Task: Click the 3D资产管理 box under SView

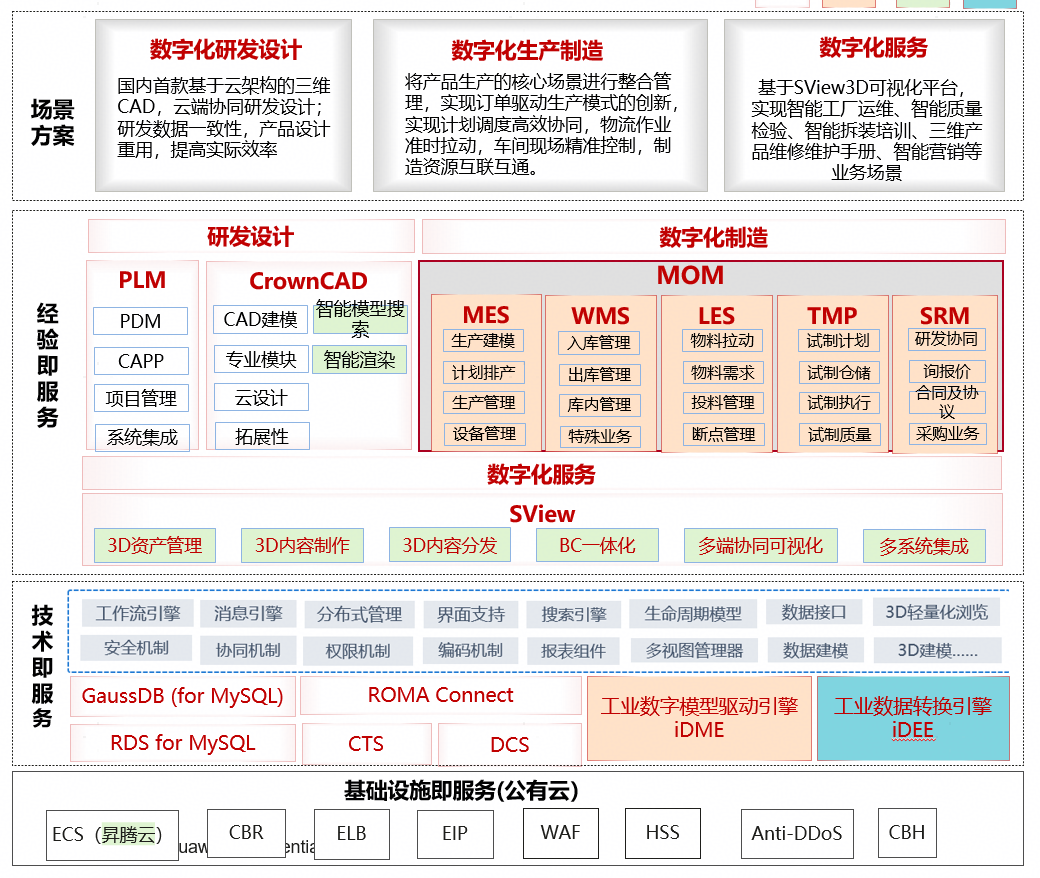Action: pyautogui.click(x=155, y=545)
